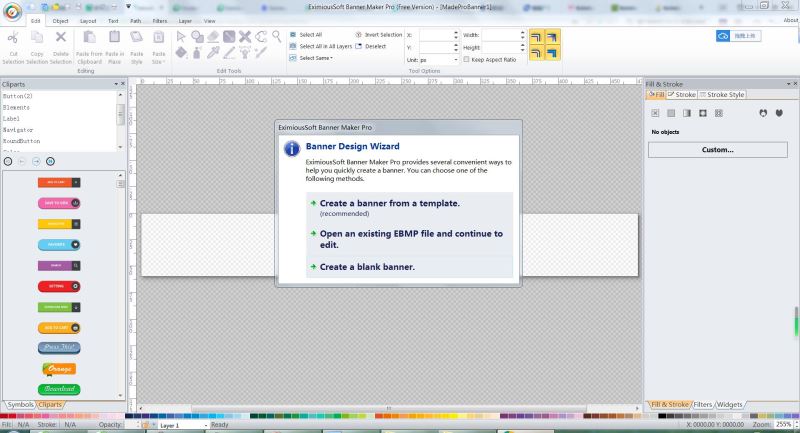Click Invert Selection in ribbon
Viewport: 800px width, 433px height.
[379, 35]
